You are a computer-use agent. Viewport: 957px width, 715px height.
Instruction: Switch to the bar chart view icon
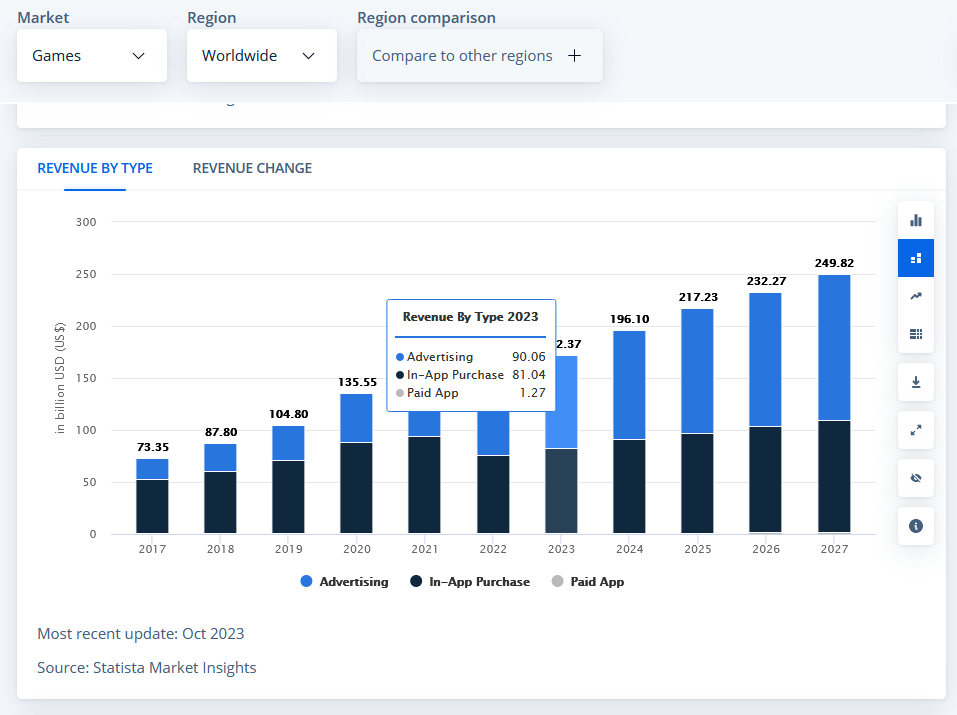pyautogui.click(x=915, y=220)
